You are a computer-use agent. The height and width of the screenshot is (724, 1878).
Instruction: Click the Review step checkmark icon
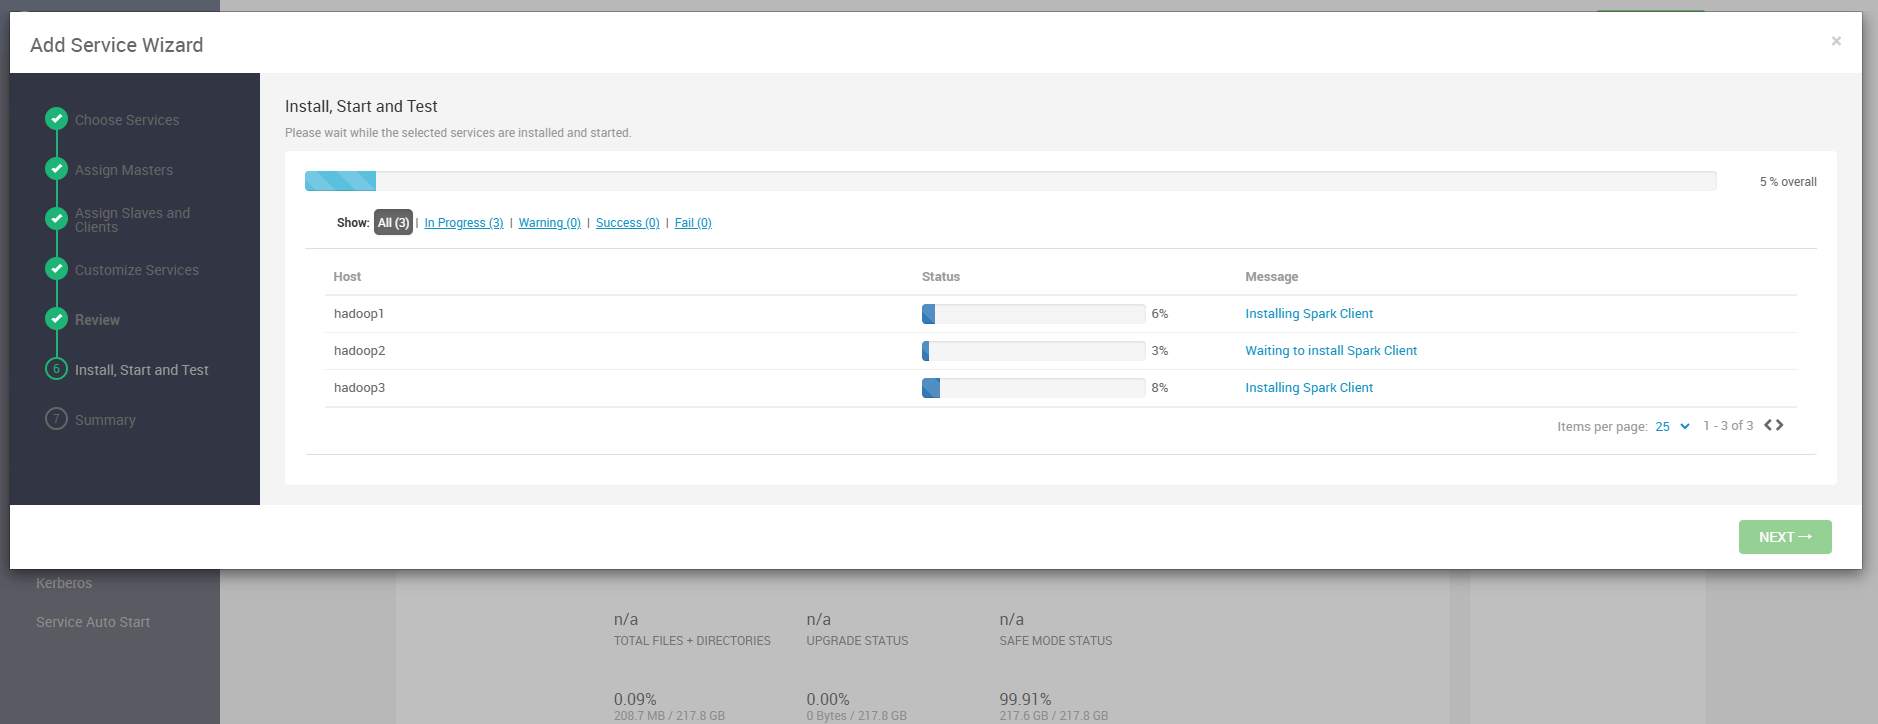tap(57, 319)
